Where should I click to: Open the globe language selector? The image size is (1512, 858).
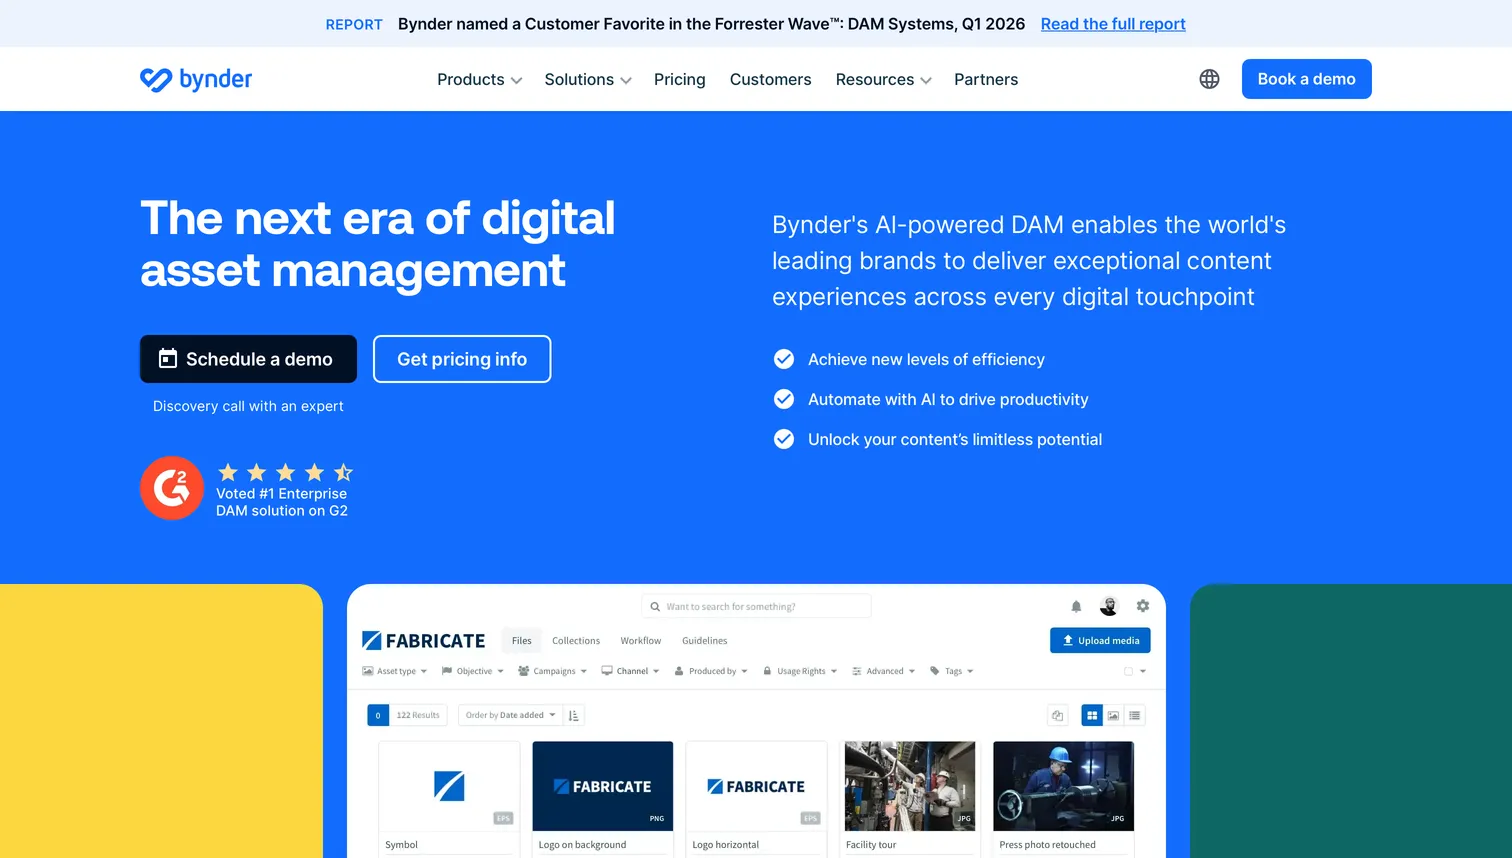[1209, 79]
